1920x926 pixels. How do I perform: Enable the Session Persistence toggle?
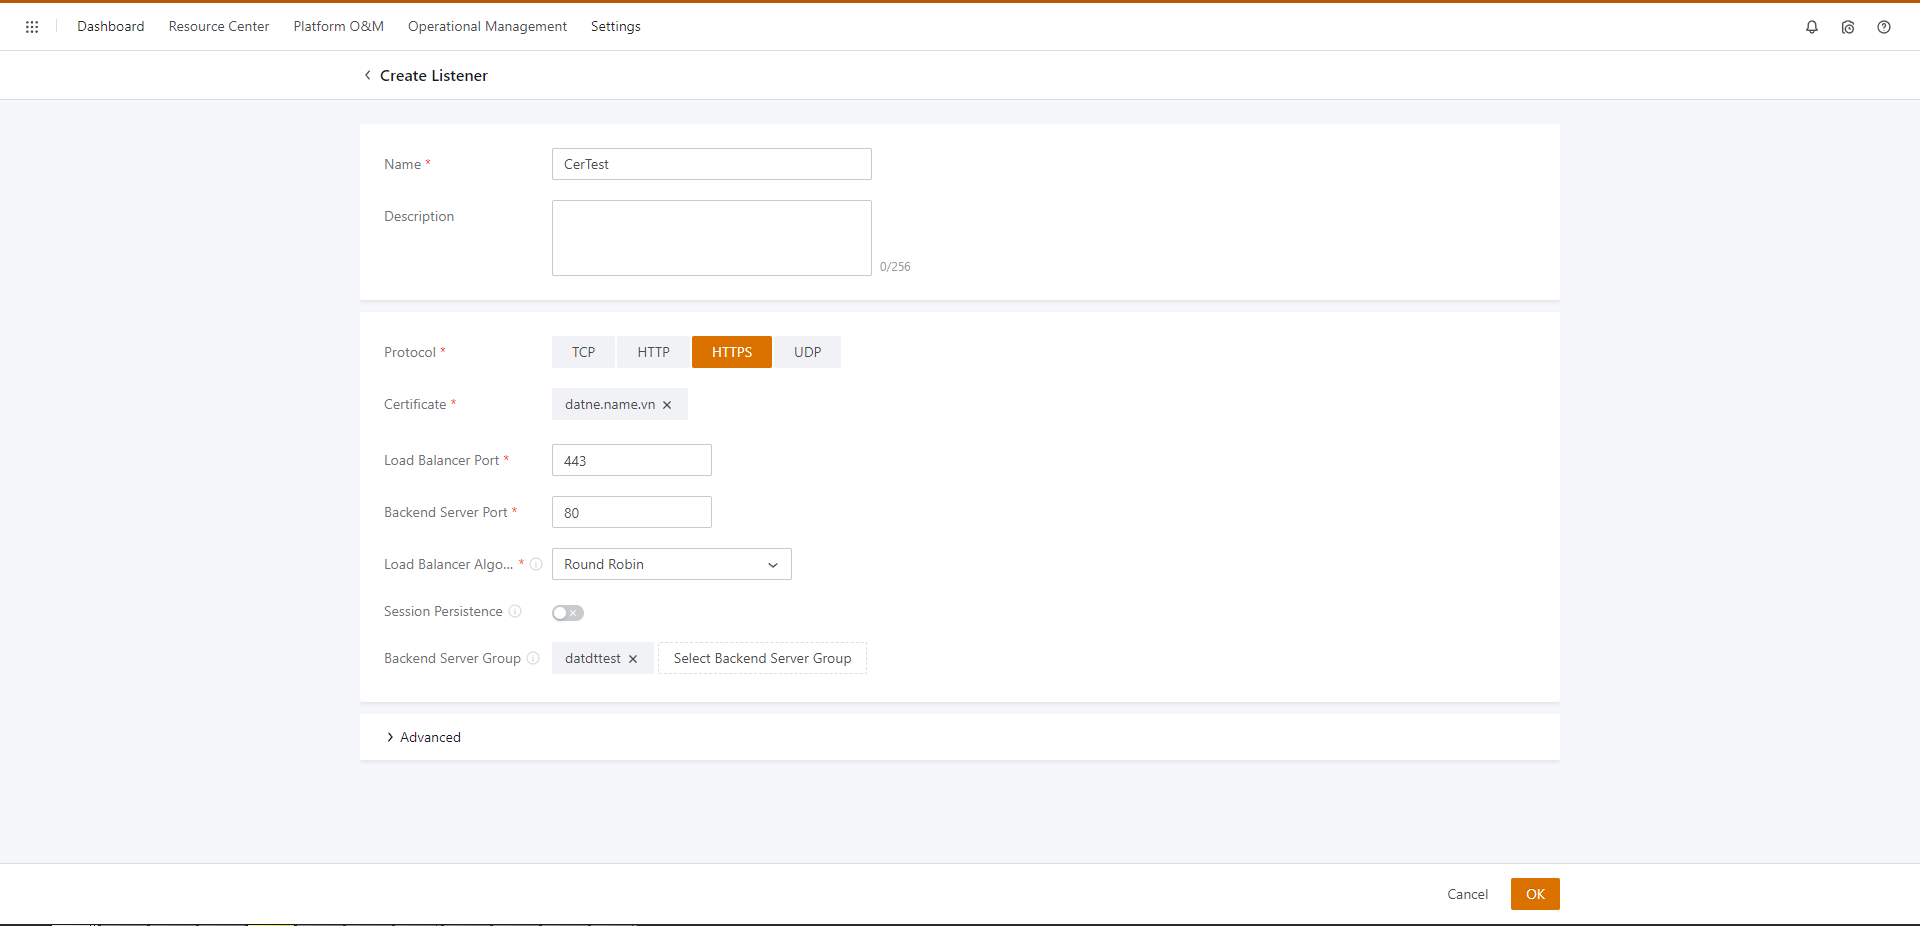pyautogui.click(x=567, y=613)
